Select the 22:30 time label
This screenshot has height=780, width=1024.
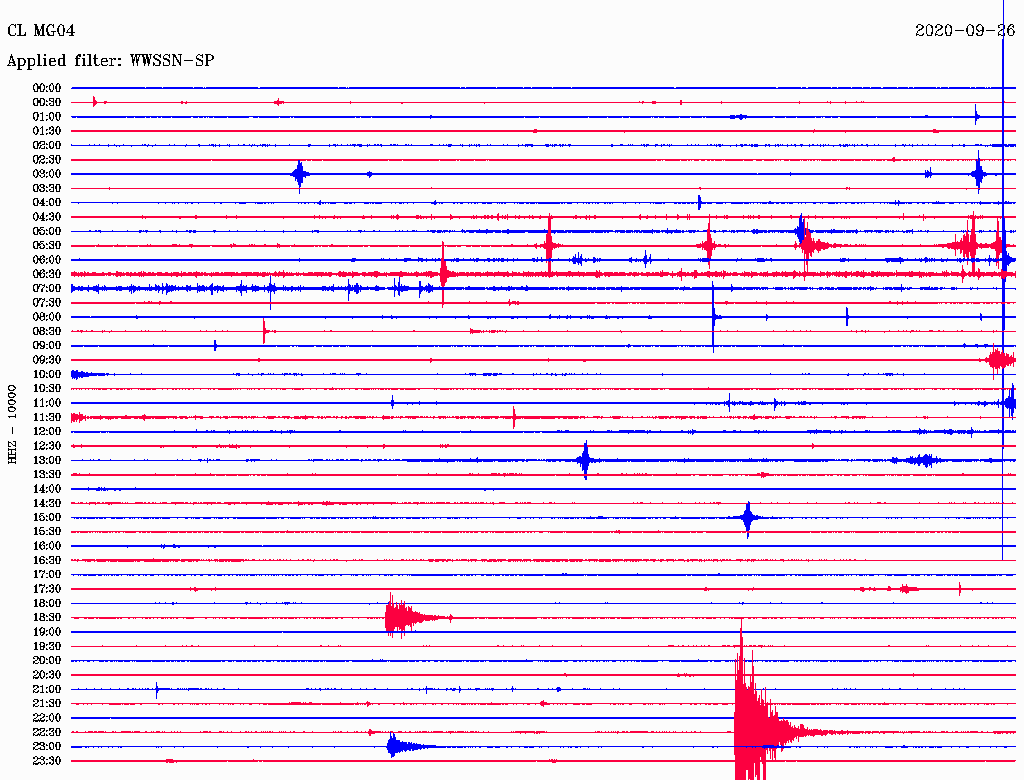point(47,732)
